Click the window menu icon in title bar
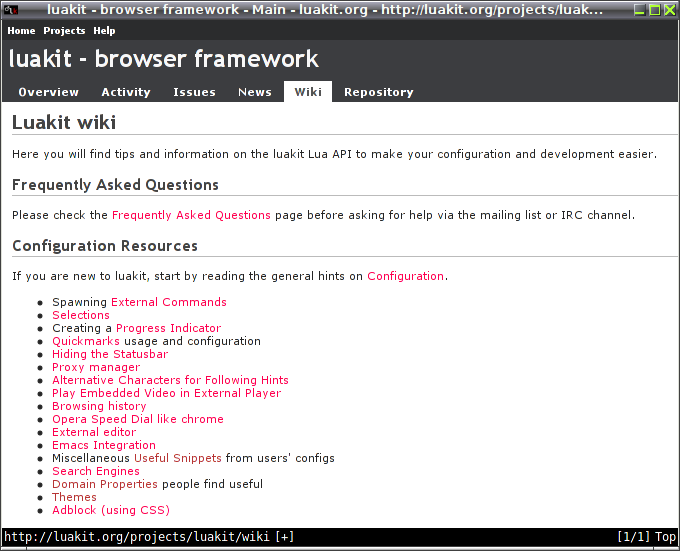 11,10
